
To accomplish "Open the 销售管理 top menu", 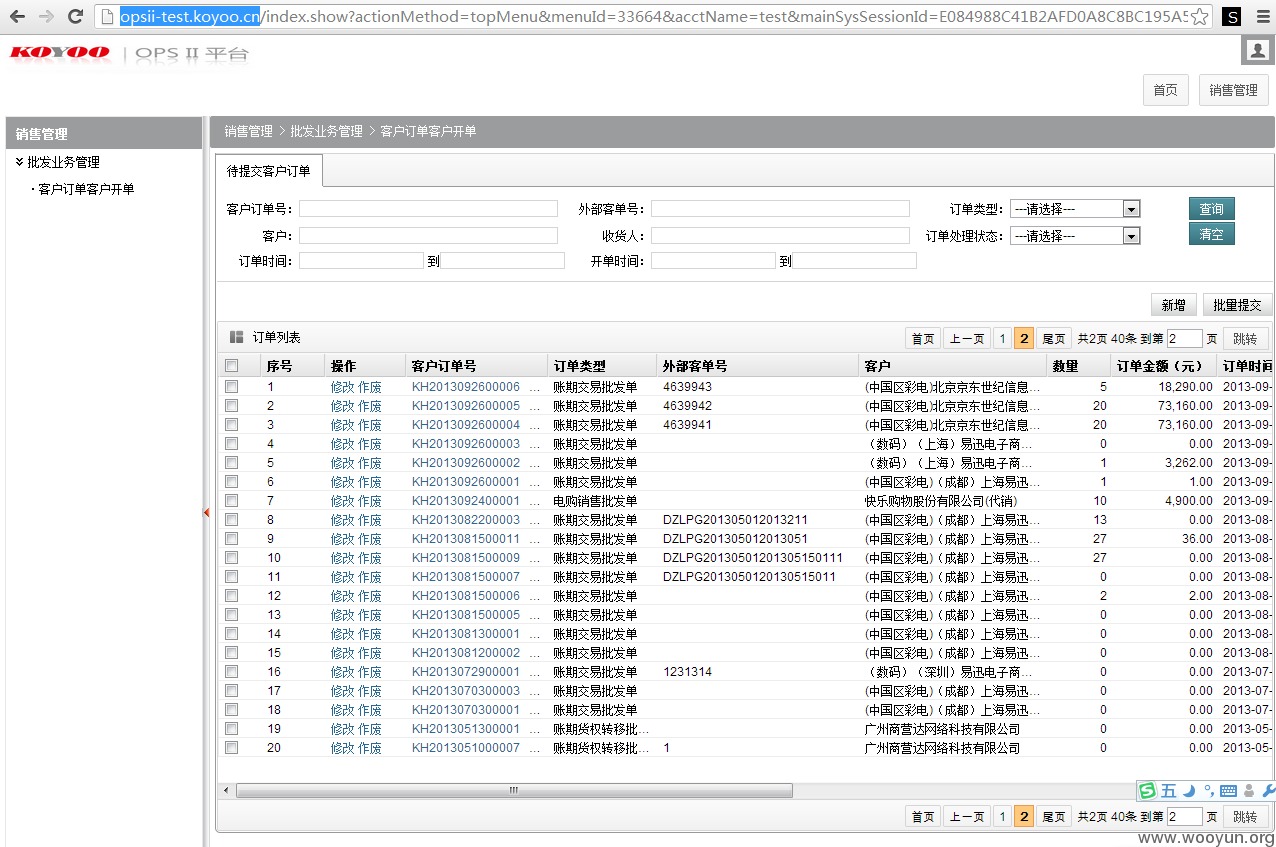I will (1233, 90).
